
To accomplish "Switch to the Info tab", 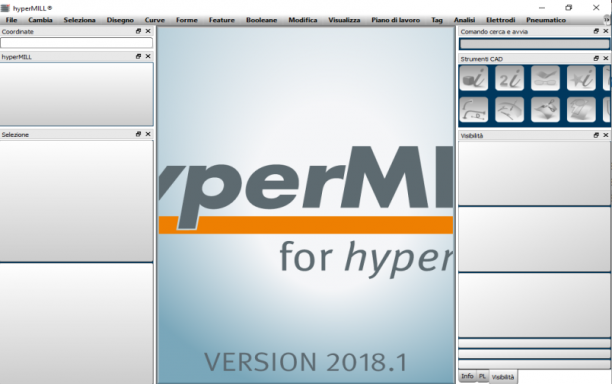I will click(x=467, y=376).
